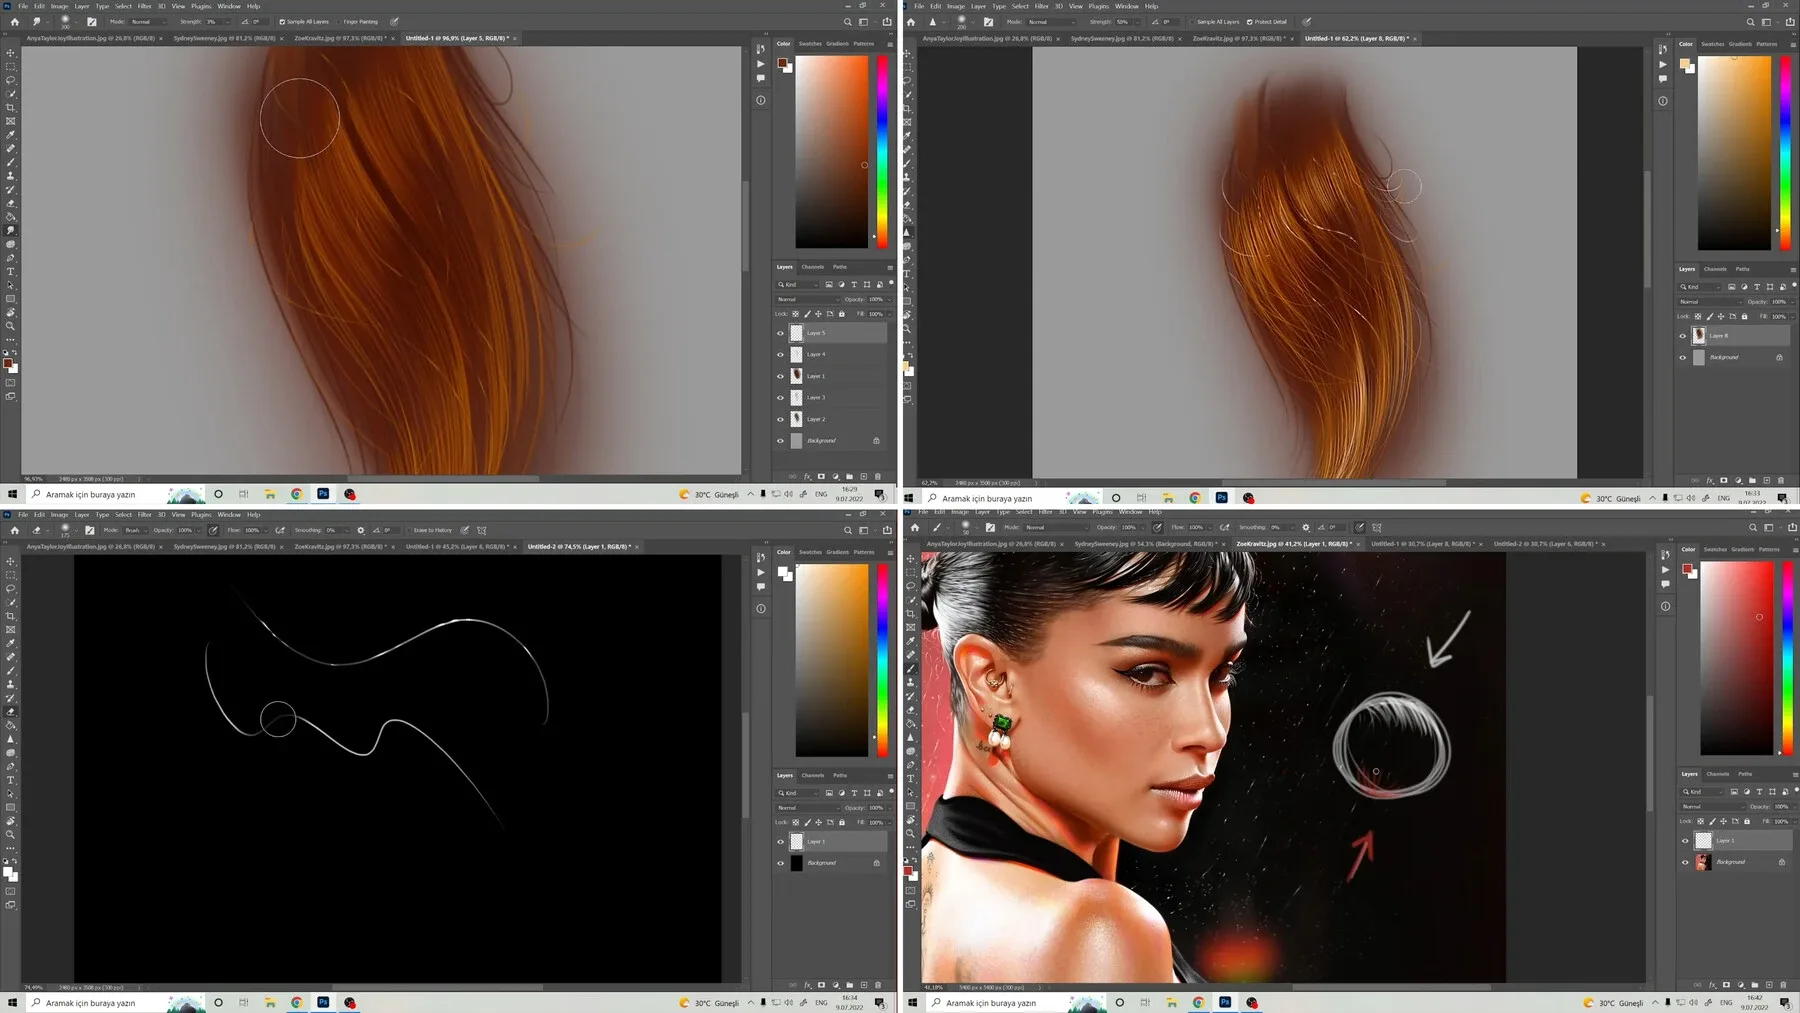Image resolution: width=1800 pixels, height=1013 pixels.
Task: Select the Lasso tool in top-left window
Action: (x=11, y=80)
